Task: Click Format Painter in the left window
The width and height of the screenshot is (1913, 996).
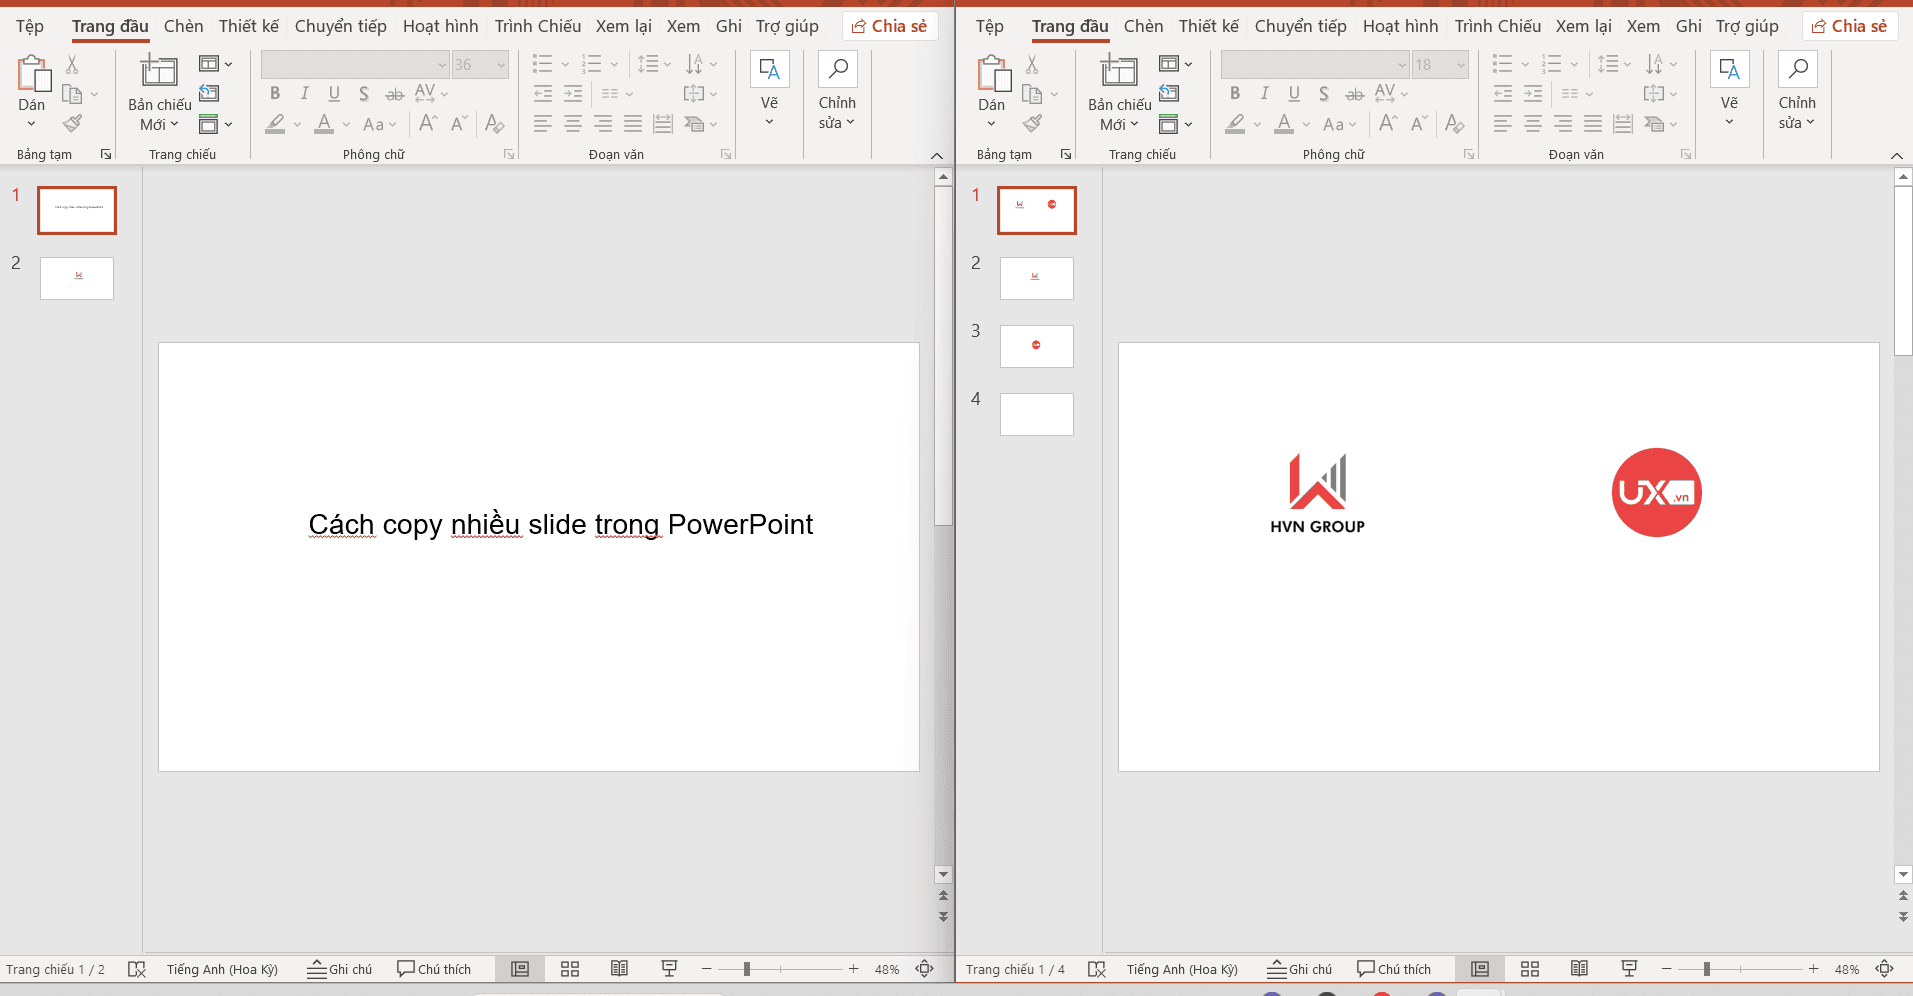Action: (72, 124)
